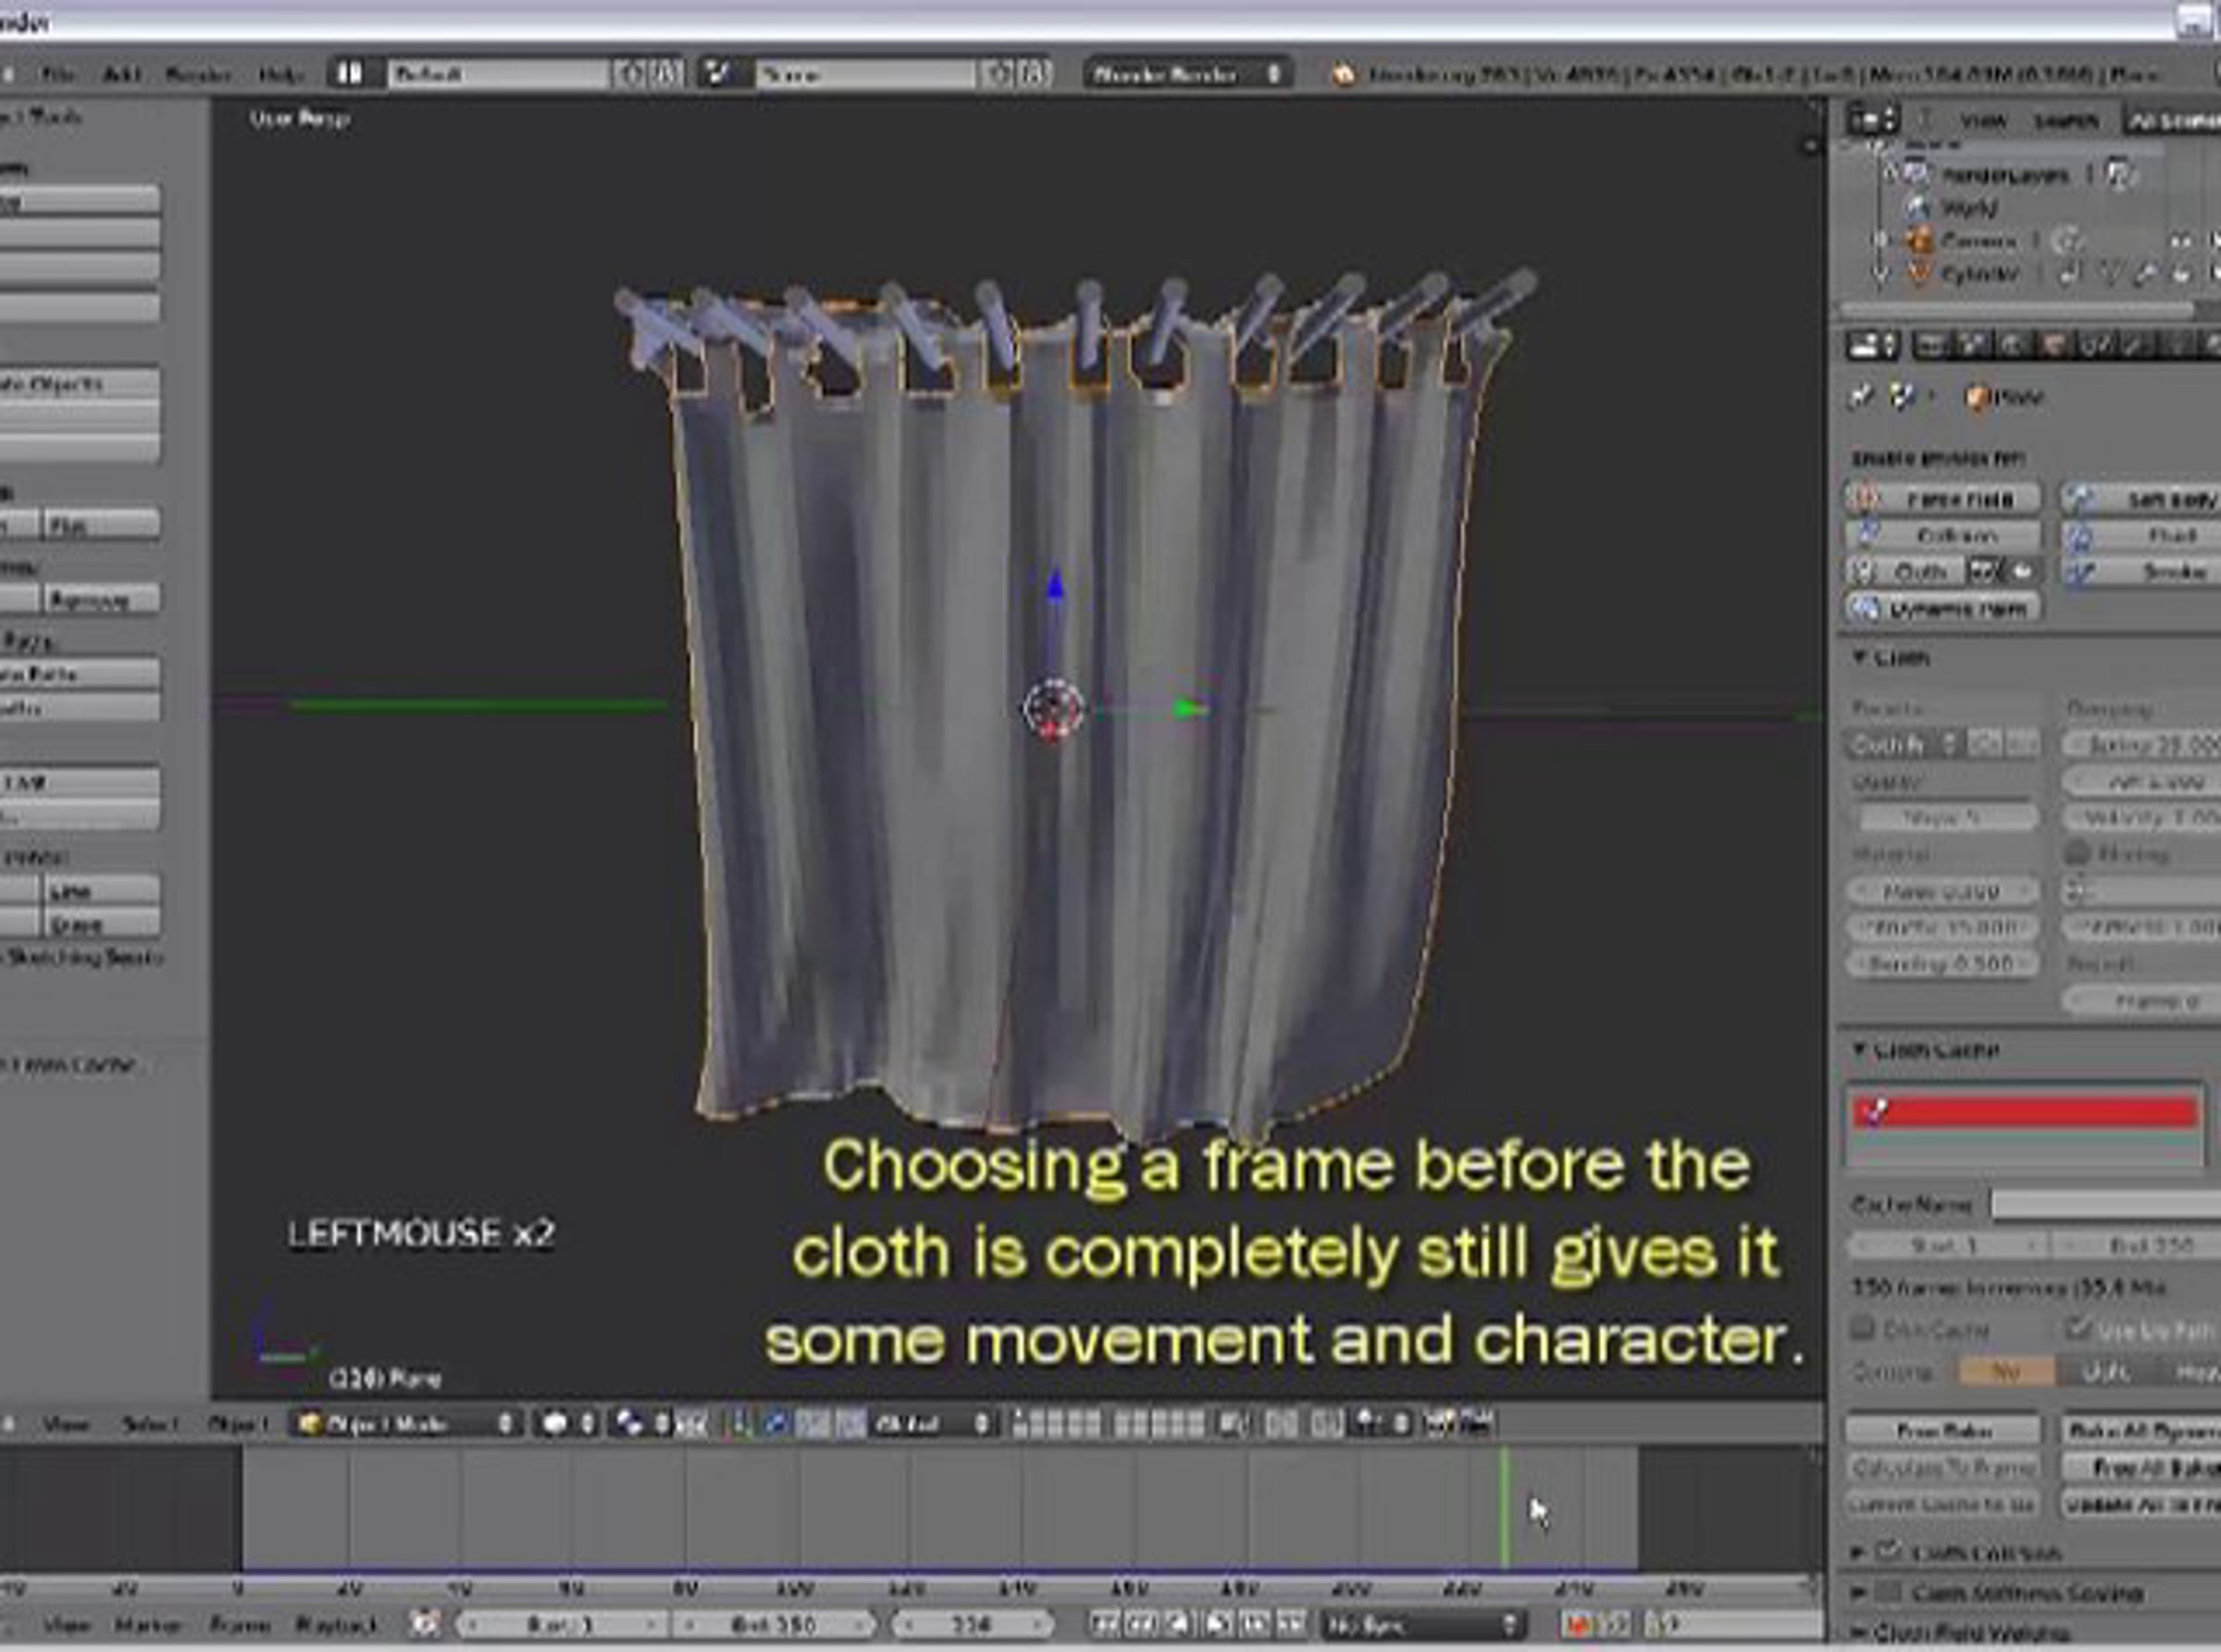Click the World icon in outliner
Screen dimensions: 2221x1652
pyautogui.click(x=1917, y=208)
